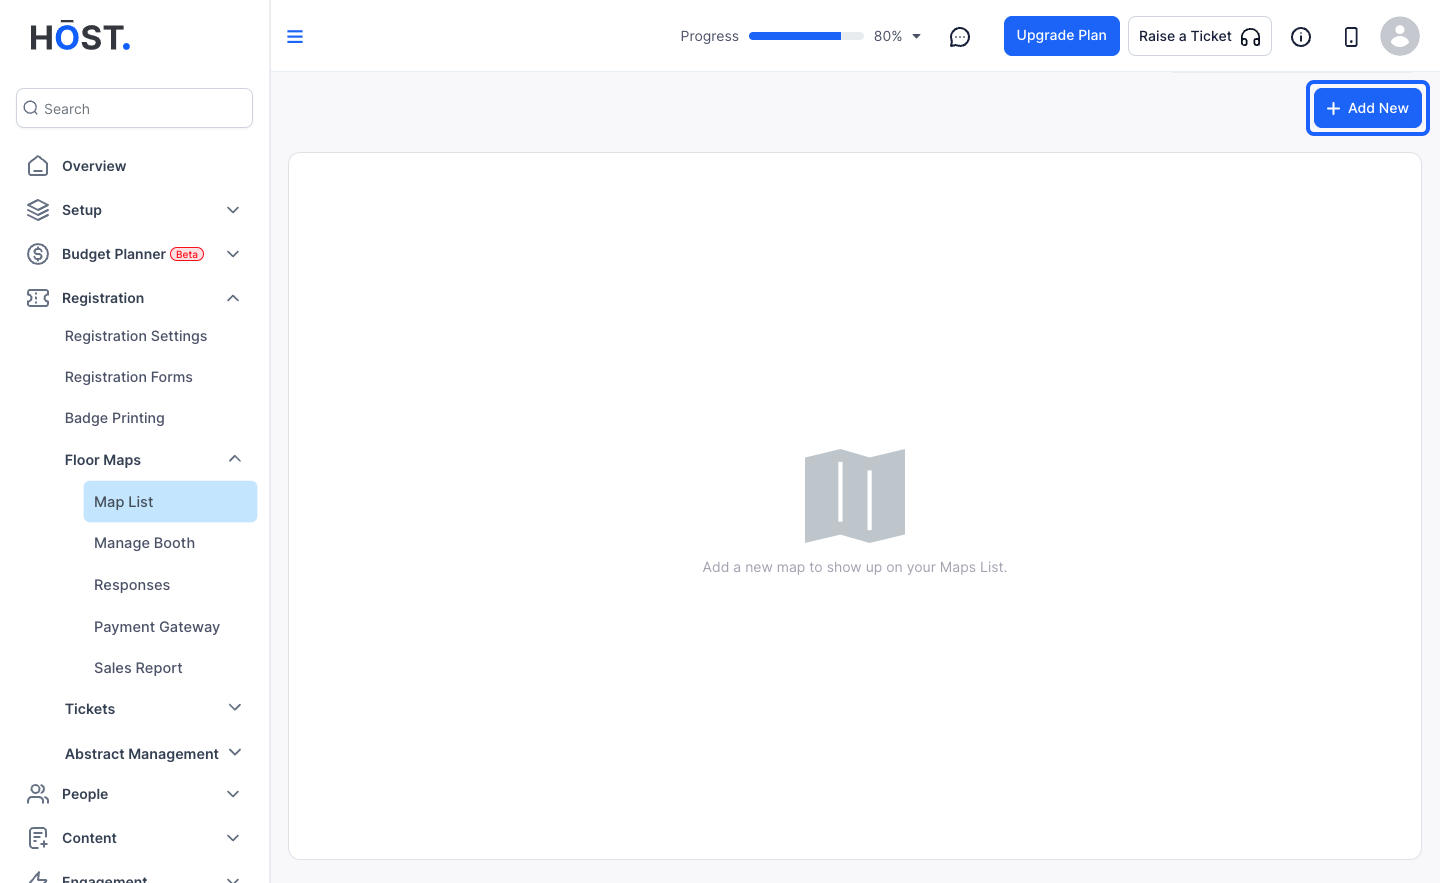Click the People icon
1440x883 pixels.
38,794
